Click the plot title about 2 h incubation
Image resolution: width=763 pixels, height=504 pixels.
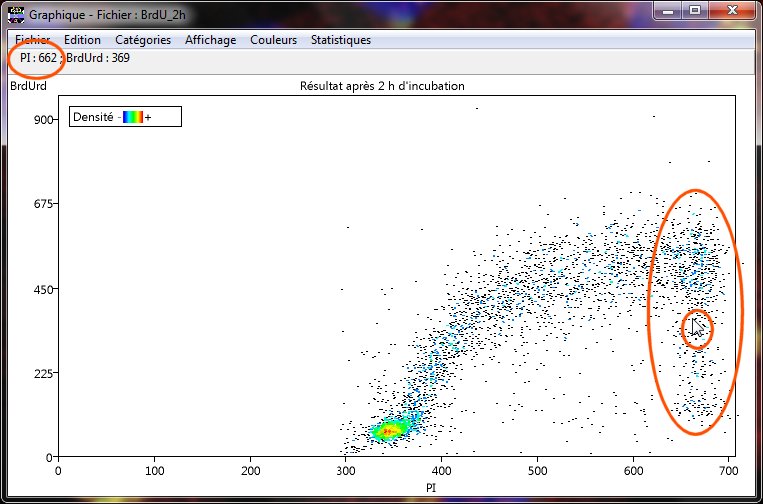click(x=382, y=86)
